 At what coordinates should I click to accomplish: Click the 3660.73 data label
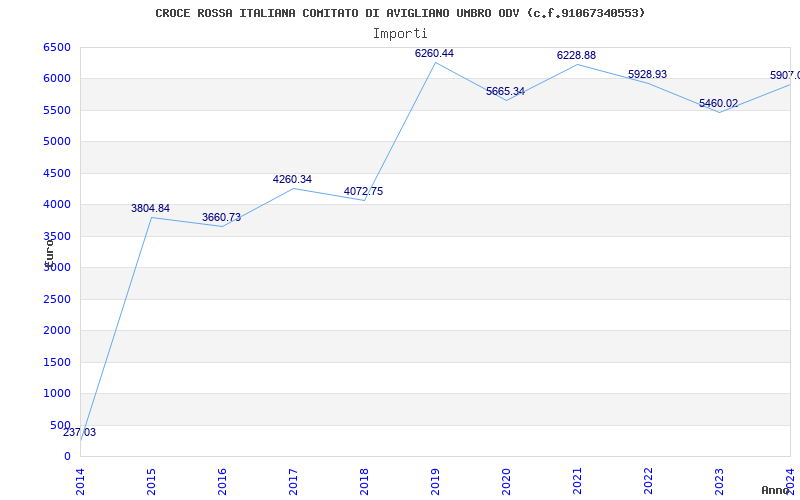coord(221,217)
